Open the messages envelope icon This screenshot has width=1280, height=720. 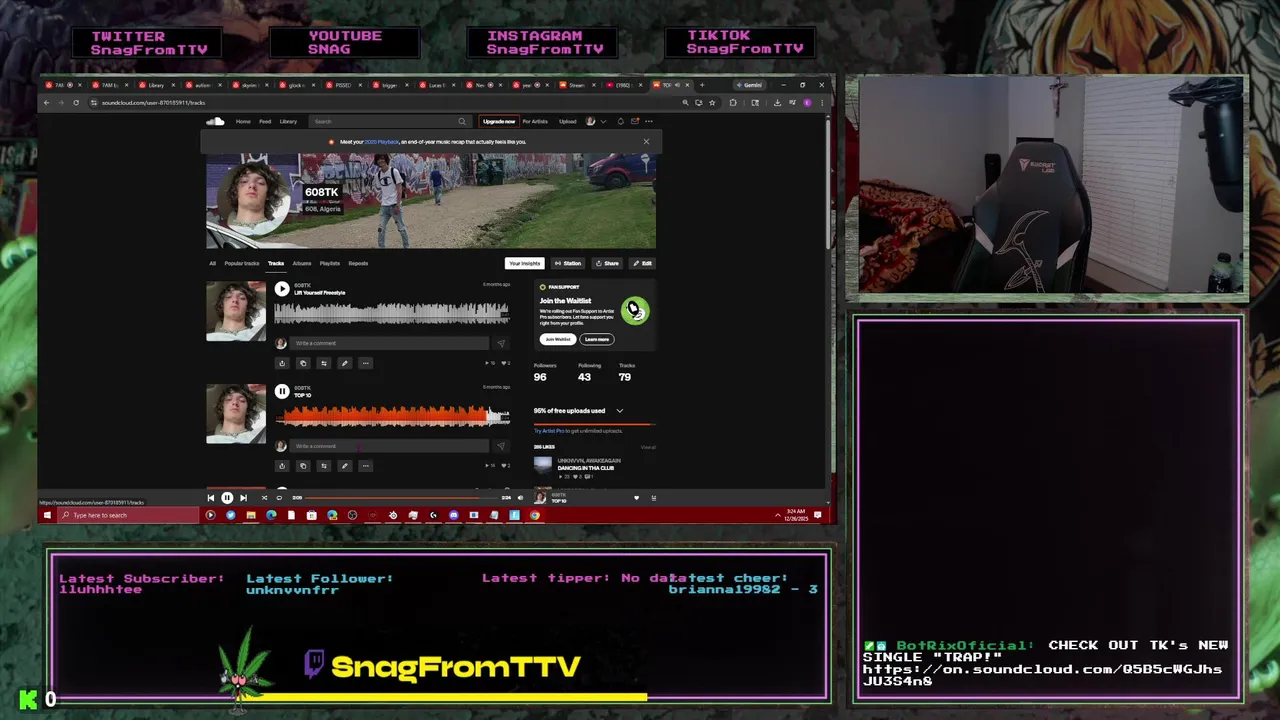coord(634,121)
